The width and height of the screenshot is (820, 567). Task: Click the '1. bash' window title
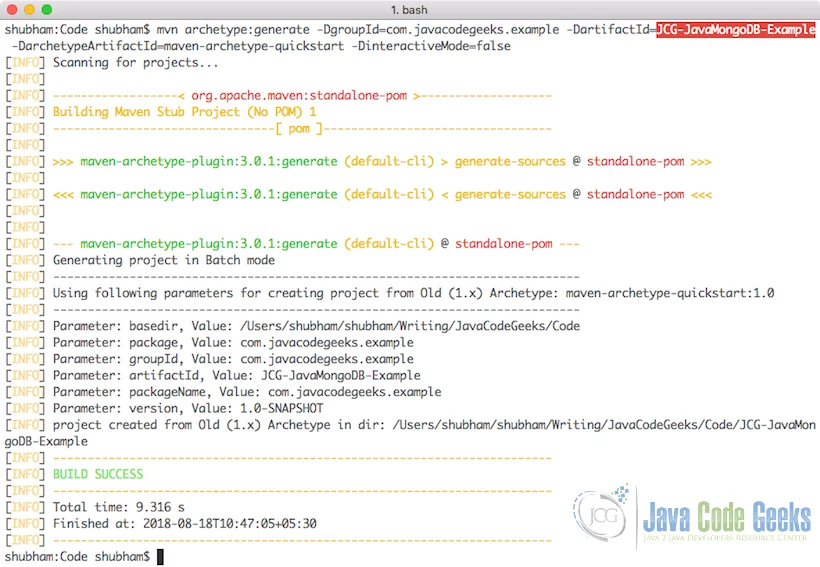(409, 10)
